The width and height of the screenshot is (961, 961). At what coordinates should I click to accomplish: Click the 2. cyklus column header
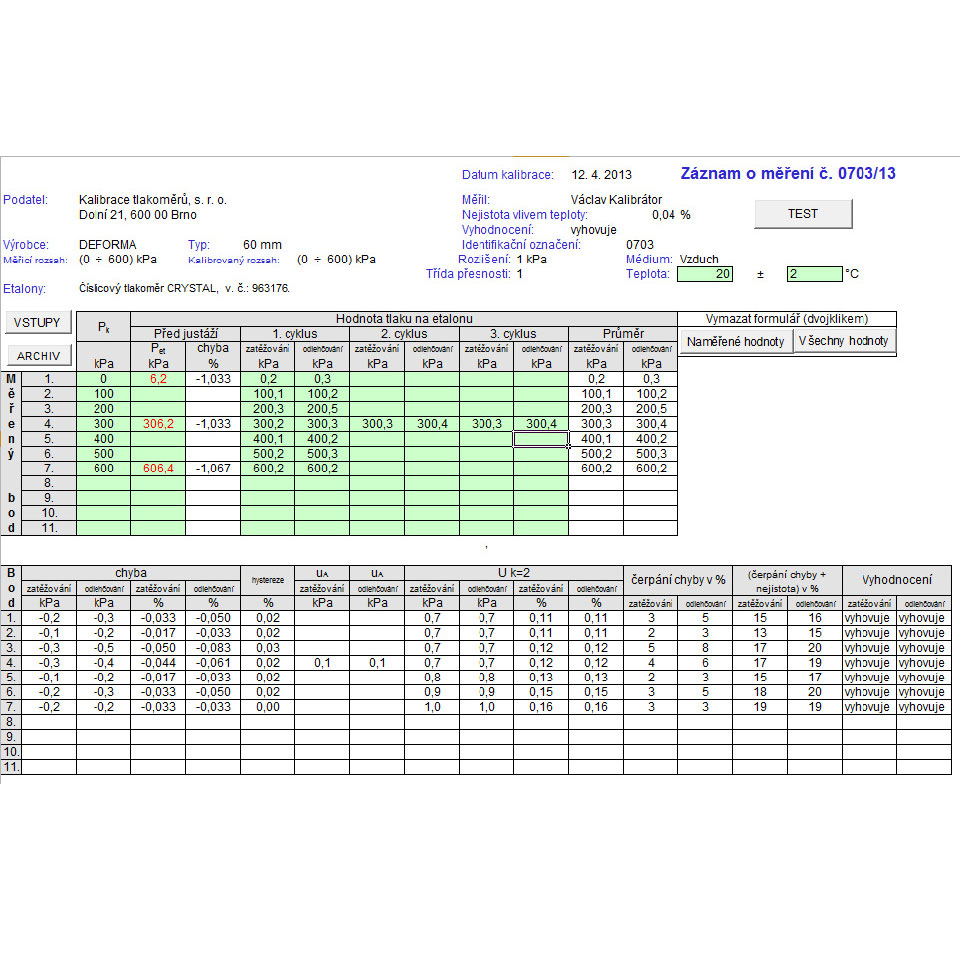[x=404, y=333]
